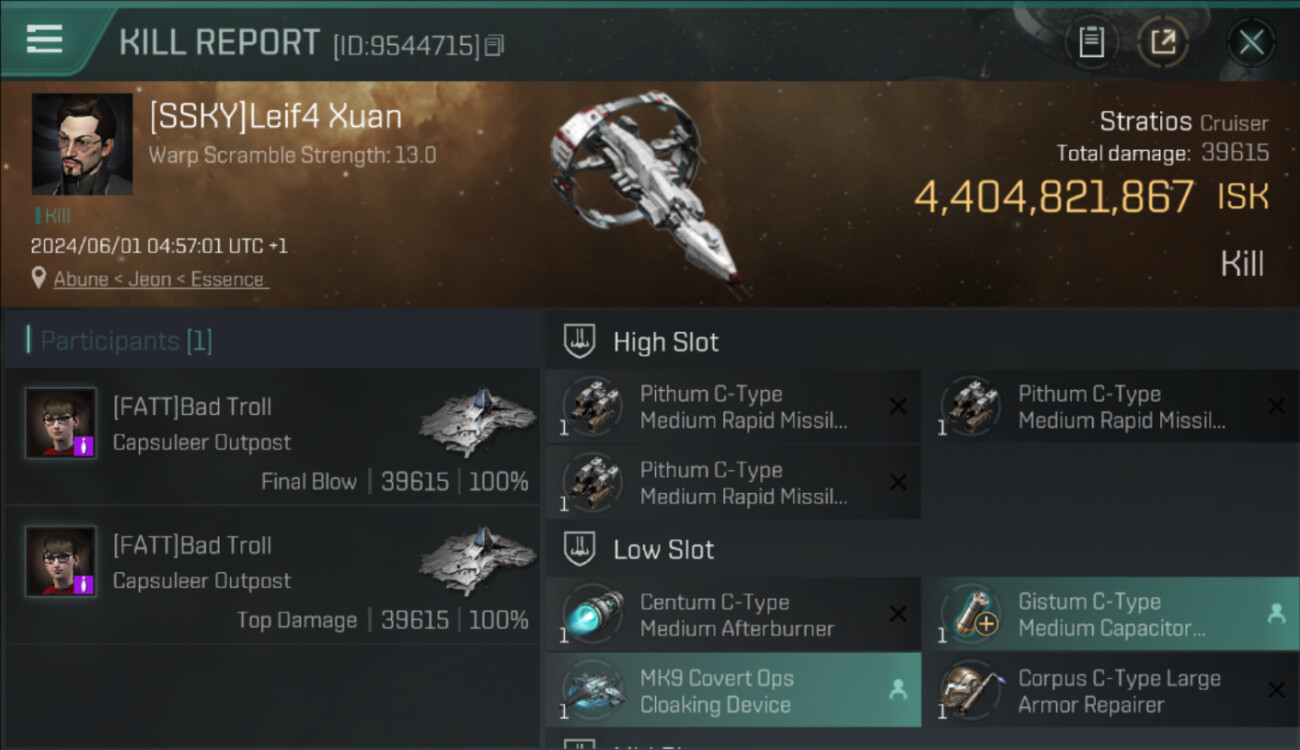The width and height of the screenshot is (1300, 750).
Task: Open the Abune < Jeon < Essence location link
Action: pos(160,279)
